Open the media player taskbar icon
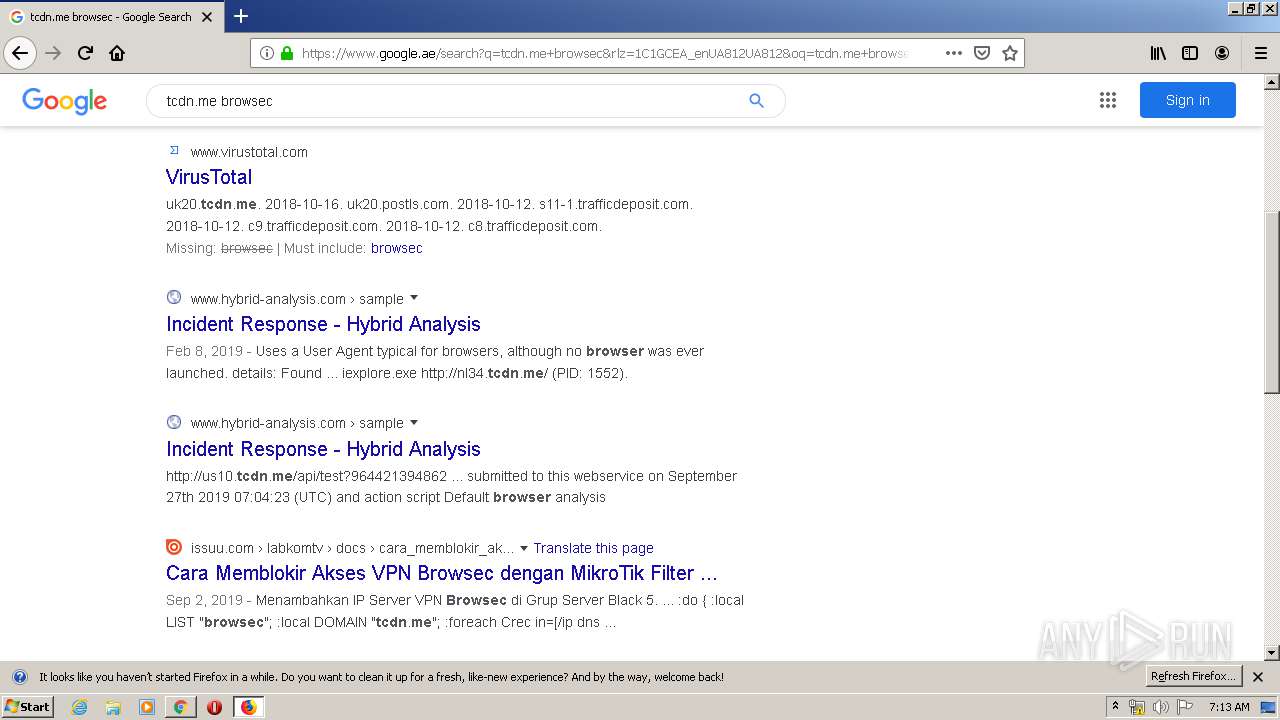Viewport: 1280px width, 720px height. 147,707
